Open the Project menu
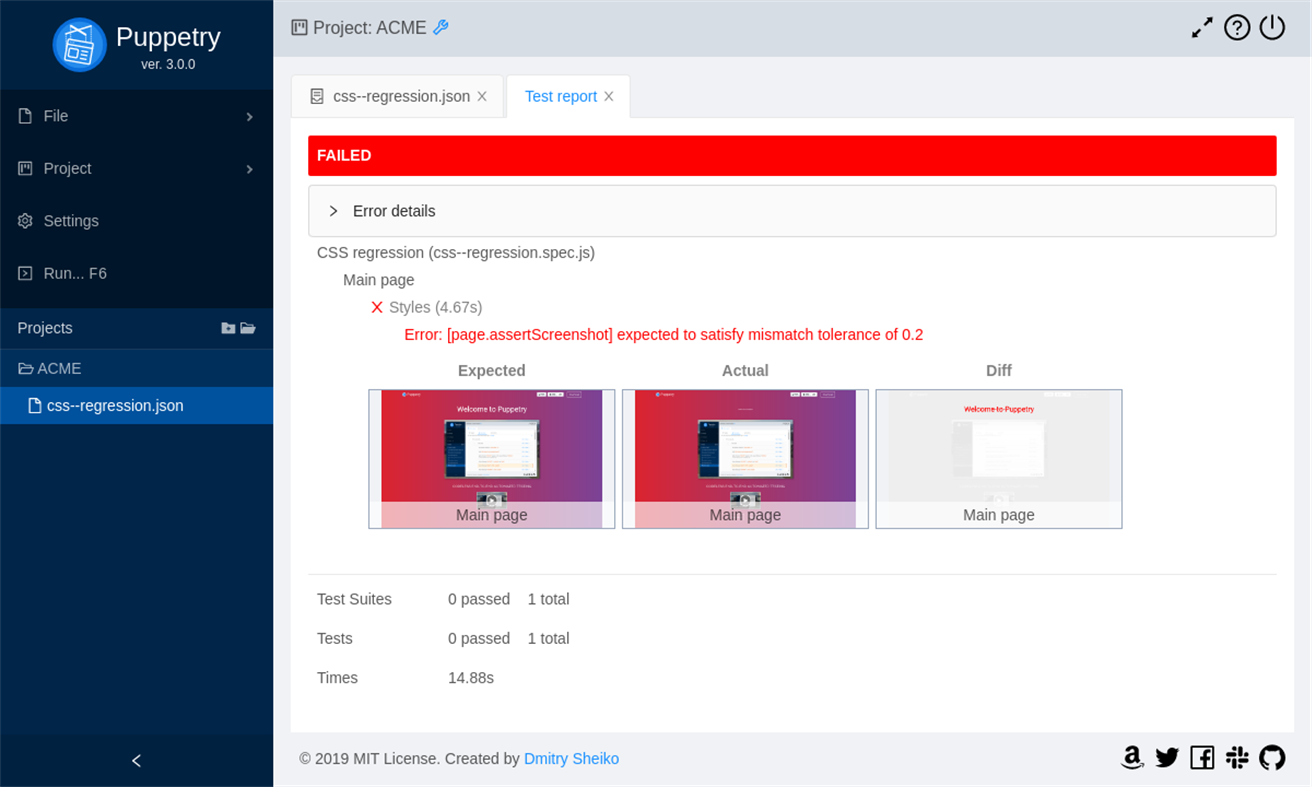Viewport: 1312px width, 787px height. (136, 168)
